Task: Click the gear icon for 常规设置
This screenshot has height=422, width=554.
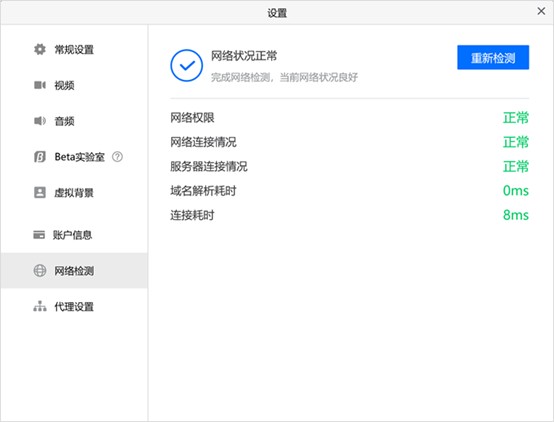Action: (40, 49)
